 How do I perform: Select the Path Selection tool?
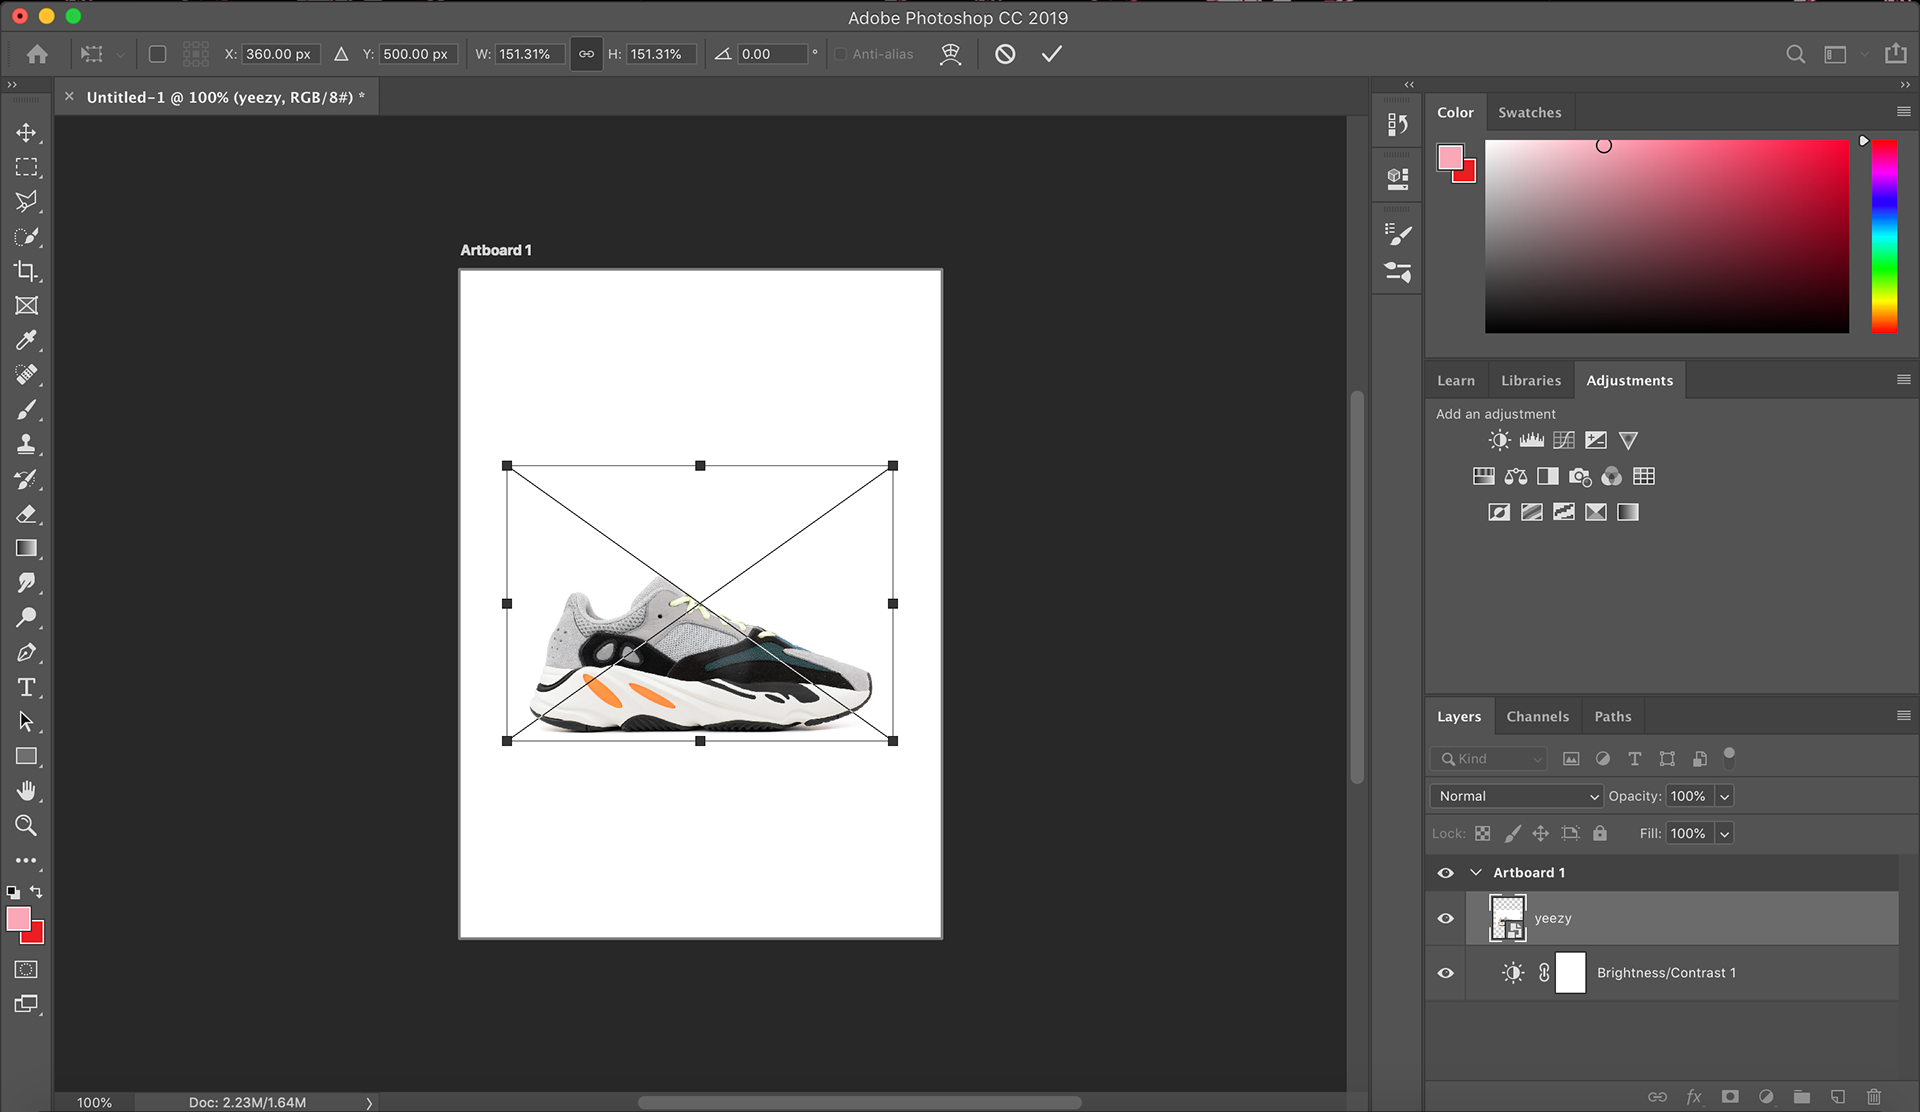(26, 721)
